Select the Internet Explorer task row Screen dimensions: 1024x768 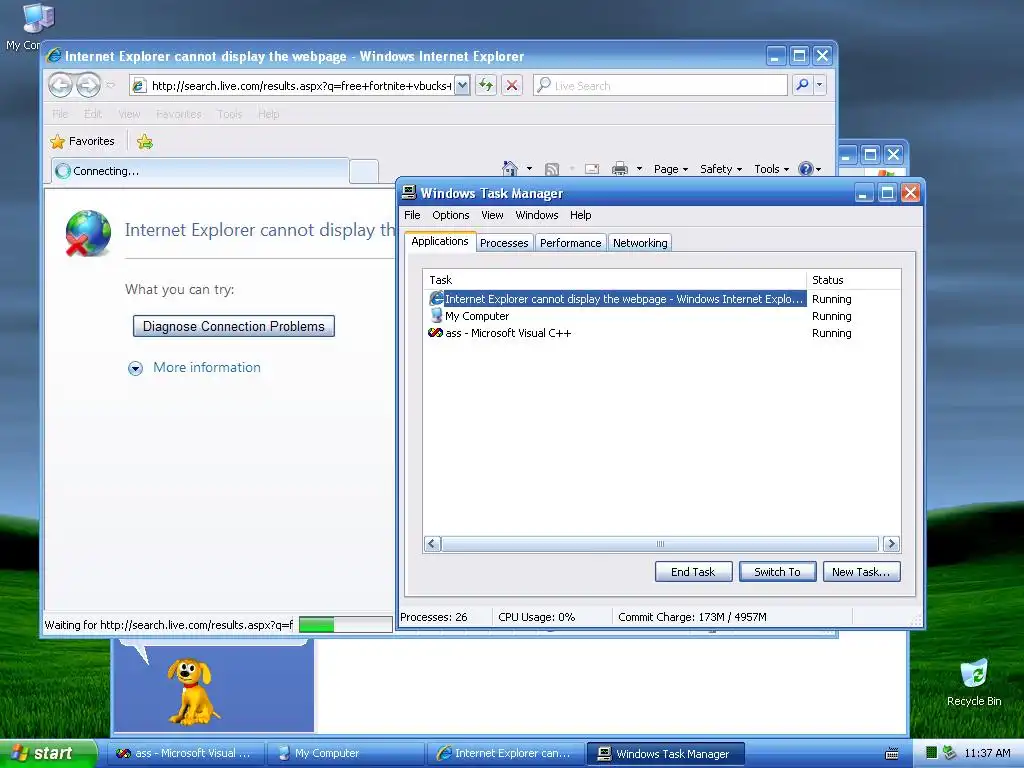pyautogui.click(x=616, y=299)
